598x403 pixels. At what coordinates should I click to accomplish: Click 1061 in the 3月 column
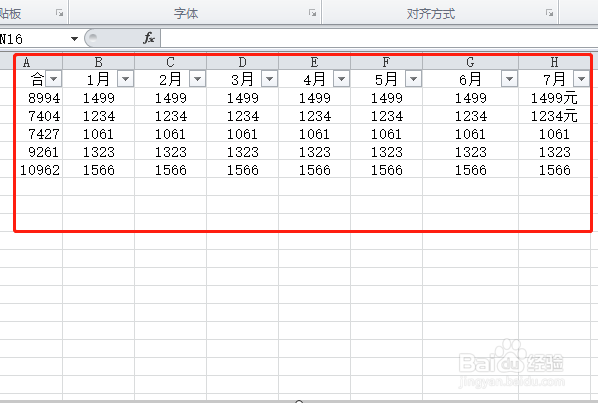click(243, 134)
